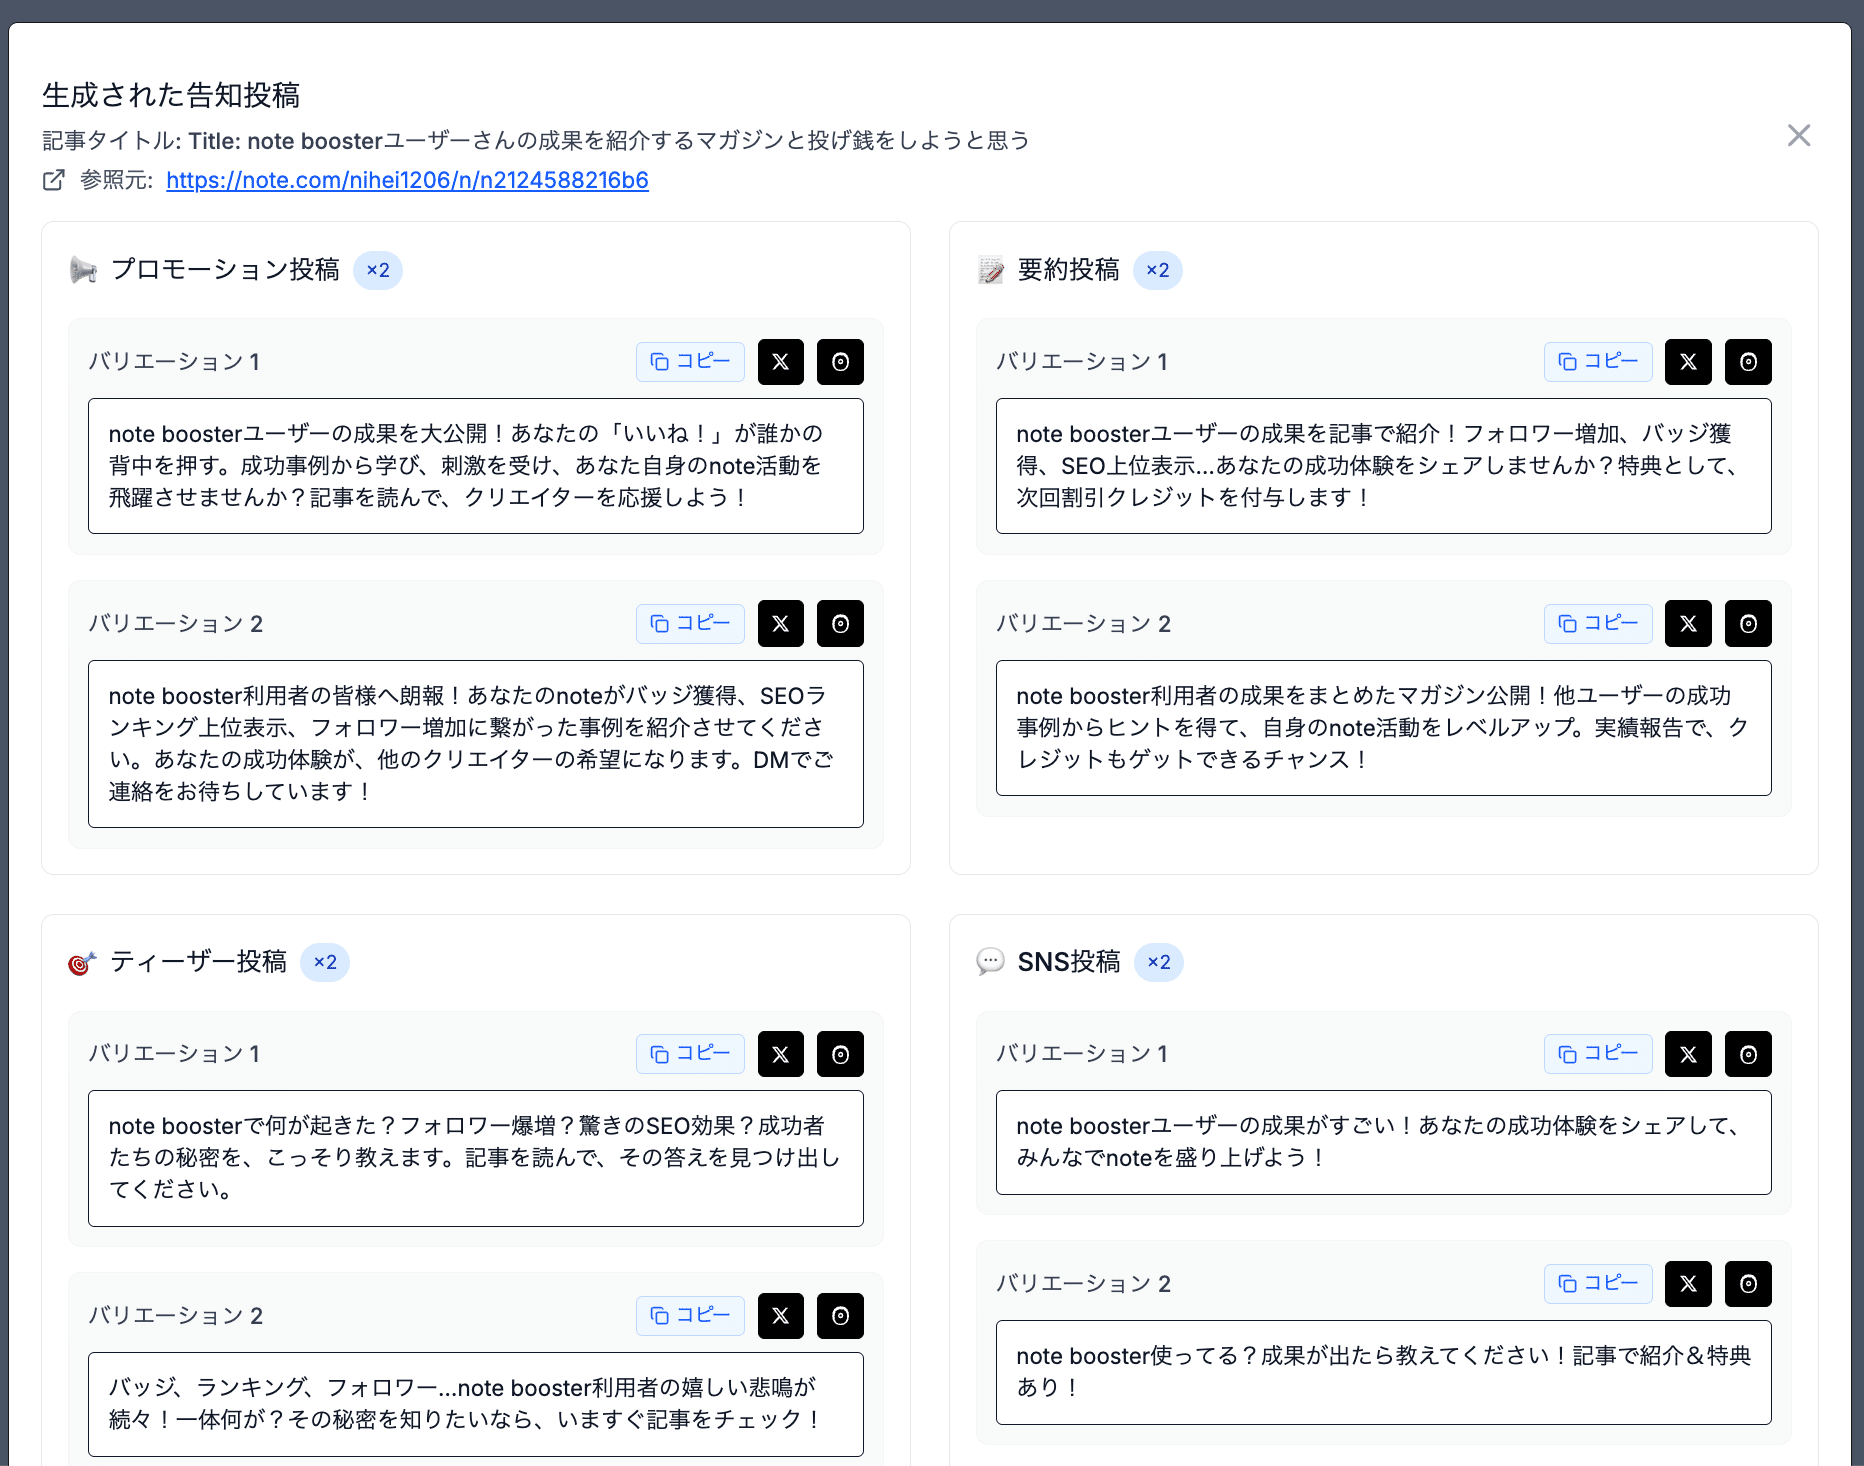Click the 要約投稿 section title
The height and width of the screenshot is (1466, 1864).
click(1069, 270)
